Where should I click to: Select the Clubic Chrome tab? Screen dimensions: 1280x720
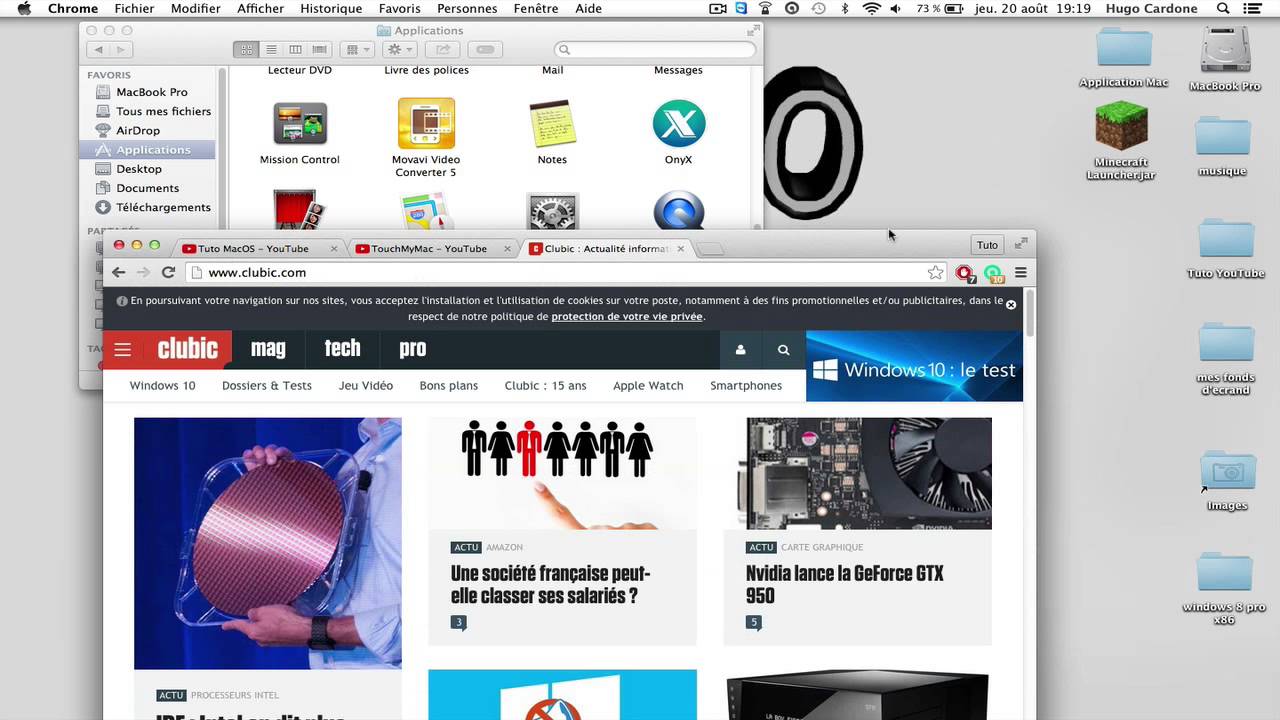[605, 248]
